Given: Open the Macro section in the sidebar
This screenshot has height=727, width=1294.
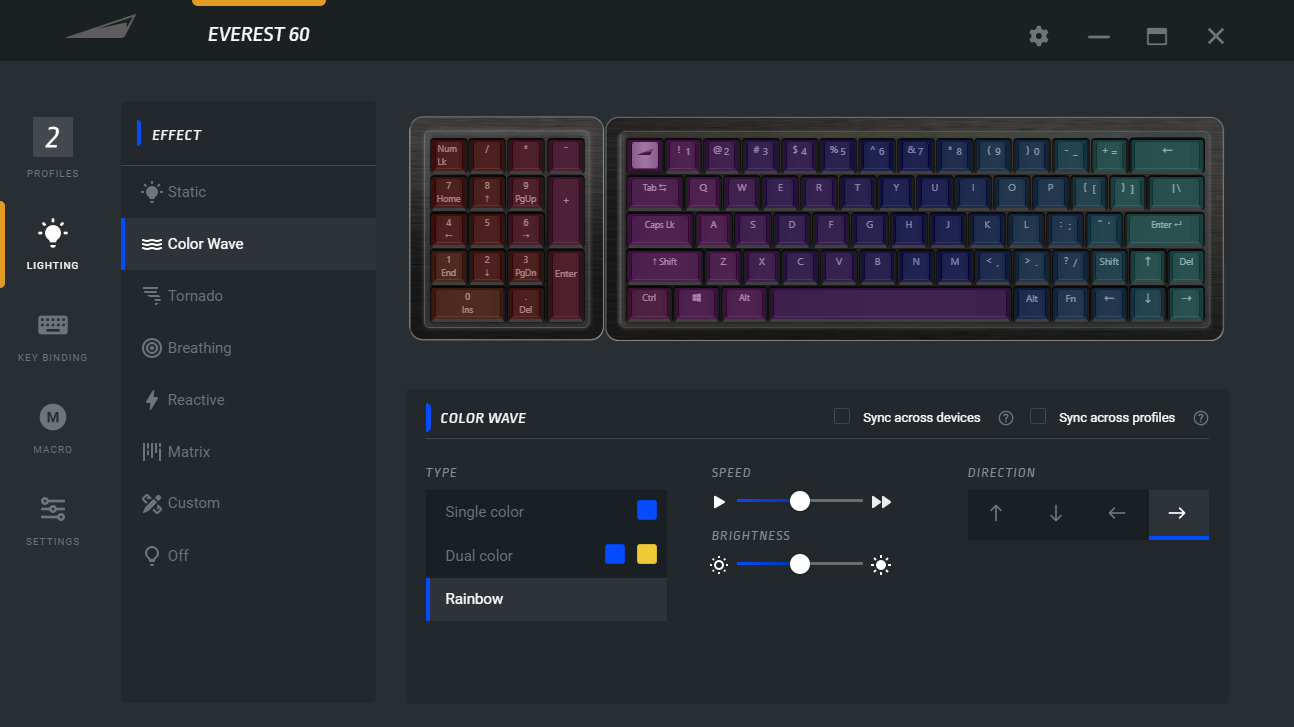Looking at the screenshot, I should [x=53, y=429].
